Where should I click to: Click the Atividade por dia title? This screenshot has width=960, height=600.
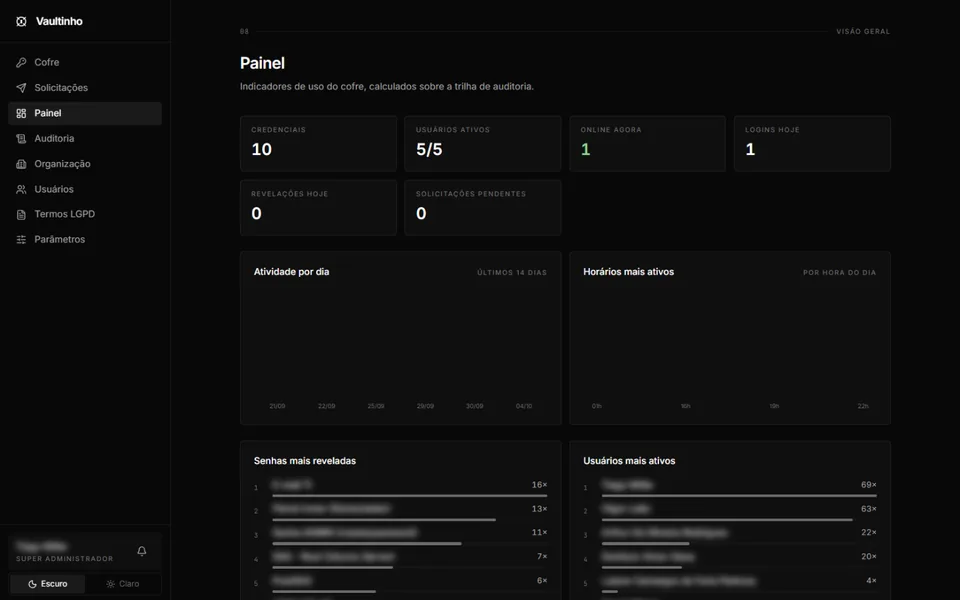(291, 272)
